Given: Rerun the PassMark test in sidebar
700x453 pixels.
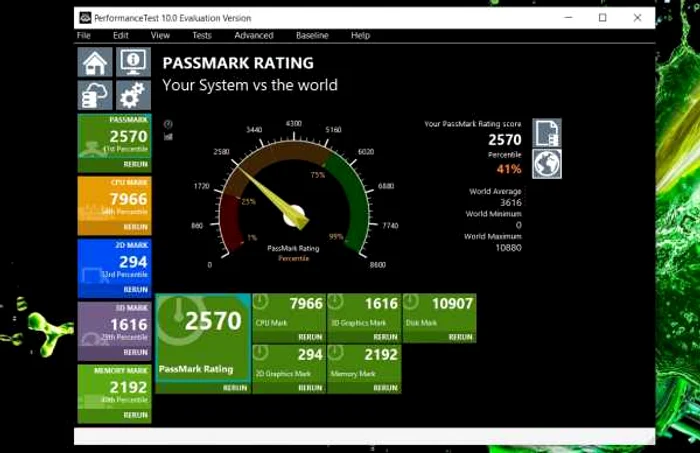Looking at the screenshot, I should pos(135,164).
